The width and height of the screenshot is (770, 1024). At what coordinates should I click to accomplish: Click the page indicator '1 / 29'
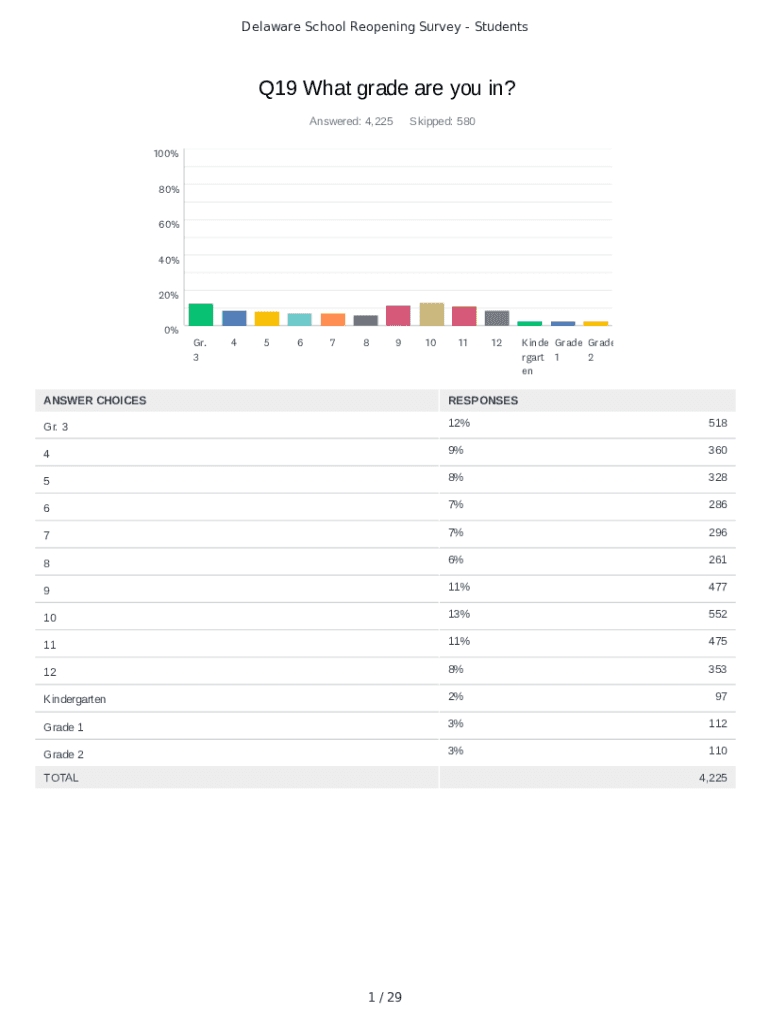click(385, 997)
